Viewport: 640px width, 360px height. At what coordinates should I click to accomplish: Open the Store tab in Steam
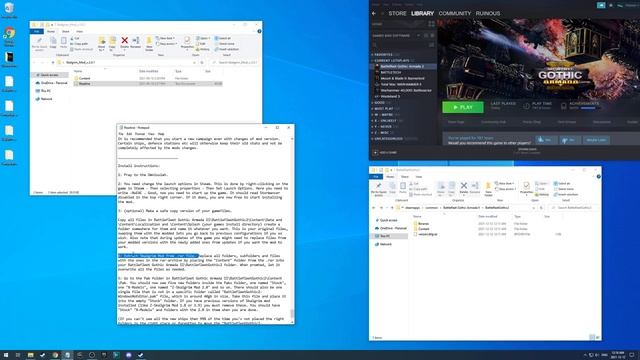pyautogui.click(x=397, y=13)
